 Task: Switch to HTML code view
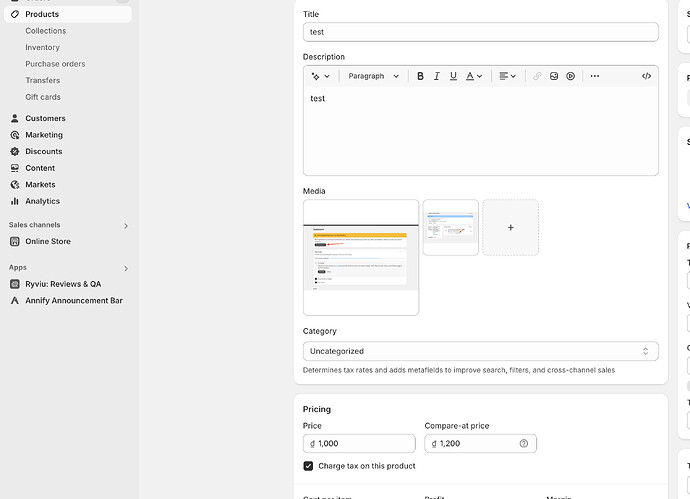pyautogui.click(x=646, y=76)
